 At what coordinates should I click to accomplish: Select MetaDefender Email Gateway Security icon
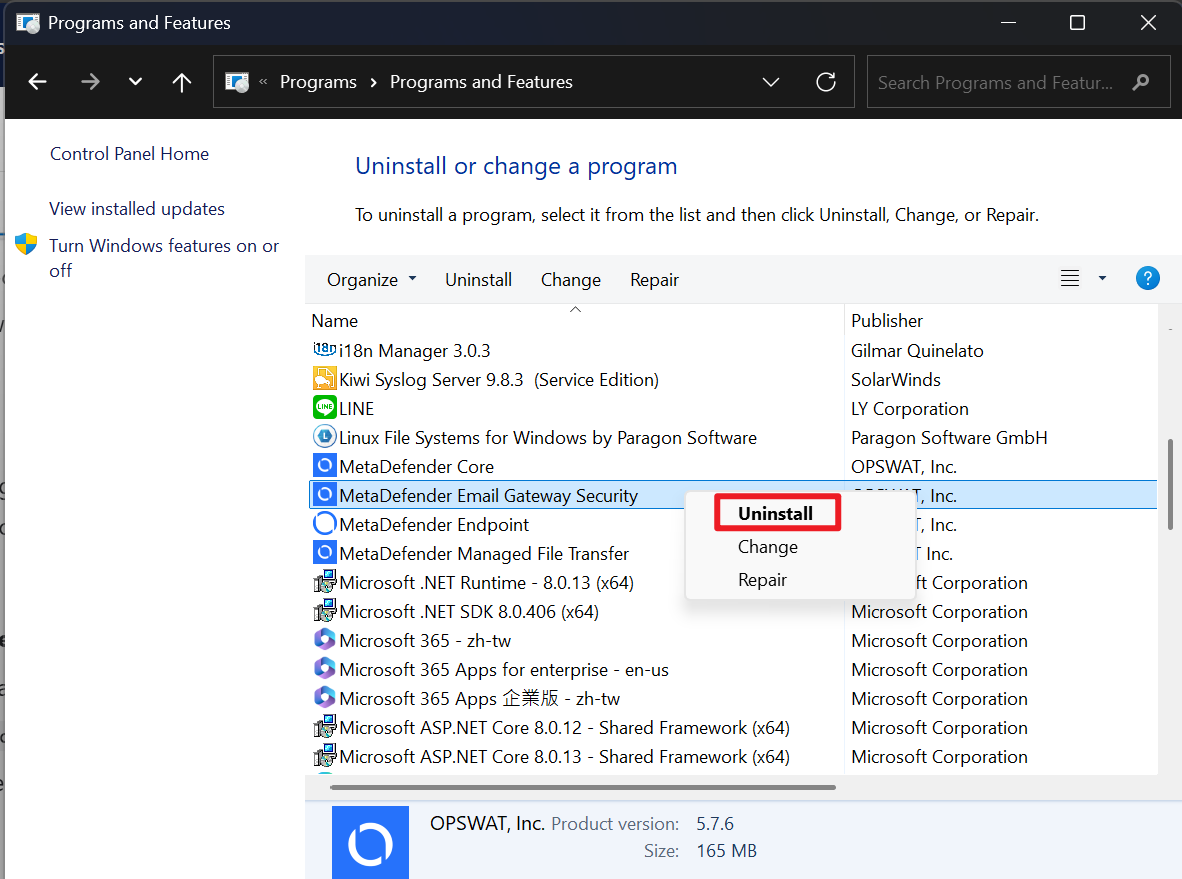(324, 495)
